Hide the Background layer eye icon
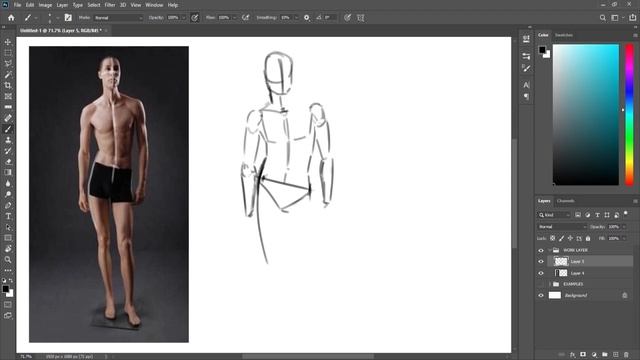Image resolution: width=640 pixels, height=360 pixels. pyautogui.click(x=541, y=296)
